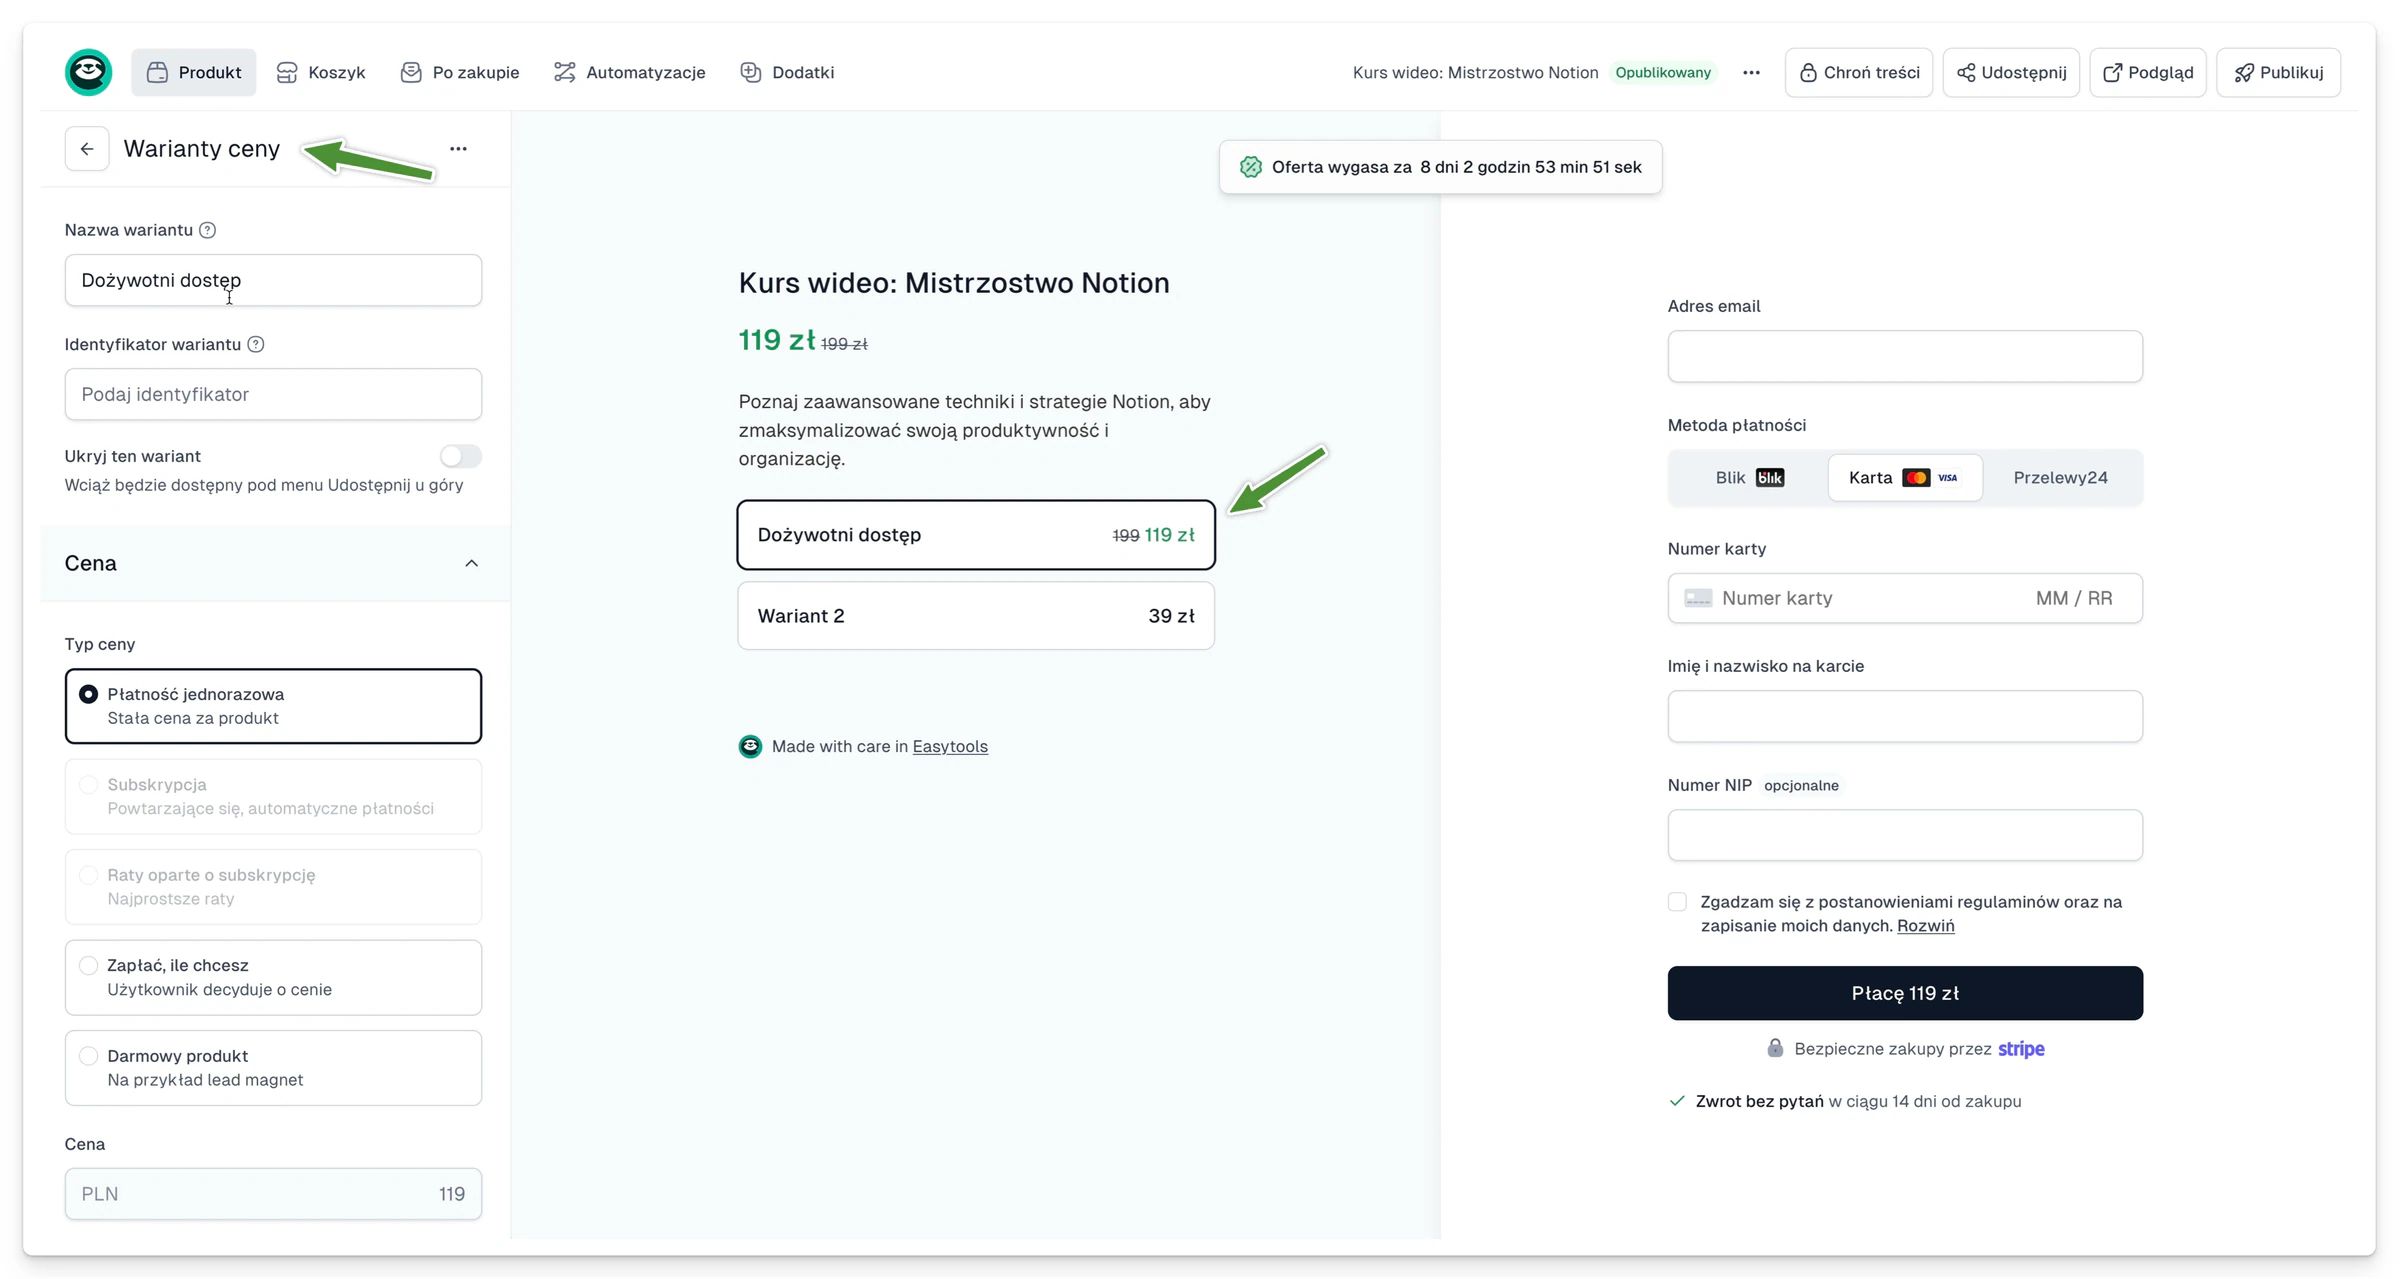Screen dimensions: 2400x1279
Task: Go back using the arrow beside Warianty ceny
Action: (87, 149)
